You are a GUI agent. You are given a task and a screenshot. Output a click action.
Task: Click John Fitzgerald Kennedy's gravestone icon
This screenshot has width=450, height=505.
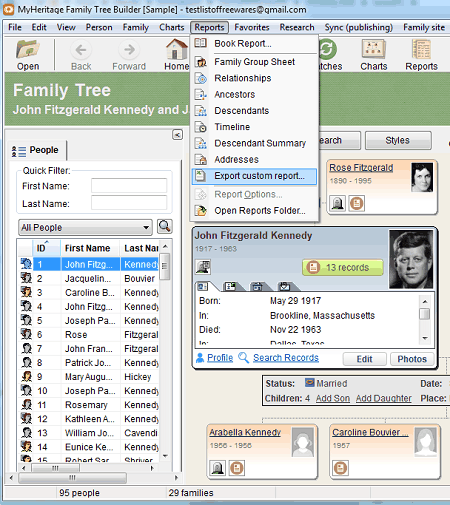pyautogui.click(x=203, y=267)
